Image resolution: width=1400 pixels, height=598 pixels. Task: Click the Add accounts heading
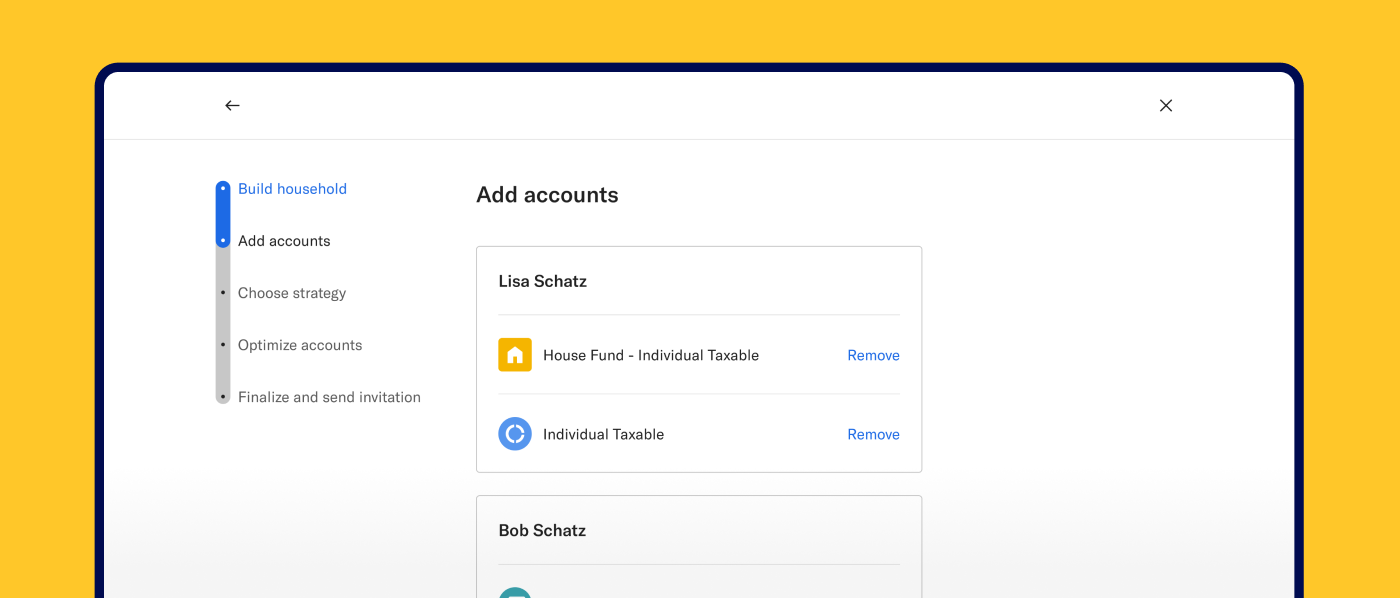pos(547,195)
